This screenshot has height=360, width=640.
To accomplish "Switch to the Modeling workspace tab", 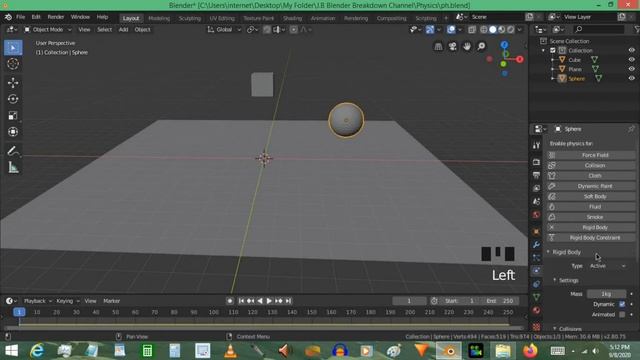I will pos(159,18).
